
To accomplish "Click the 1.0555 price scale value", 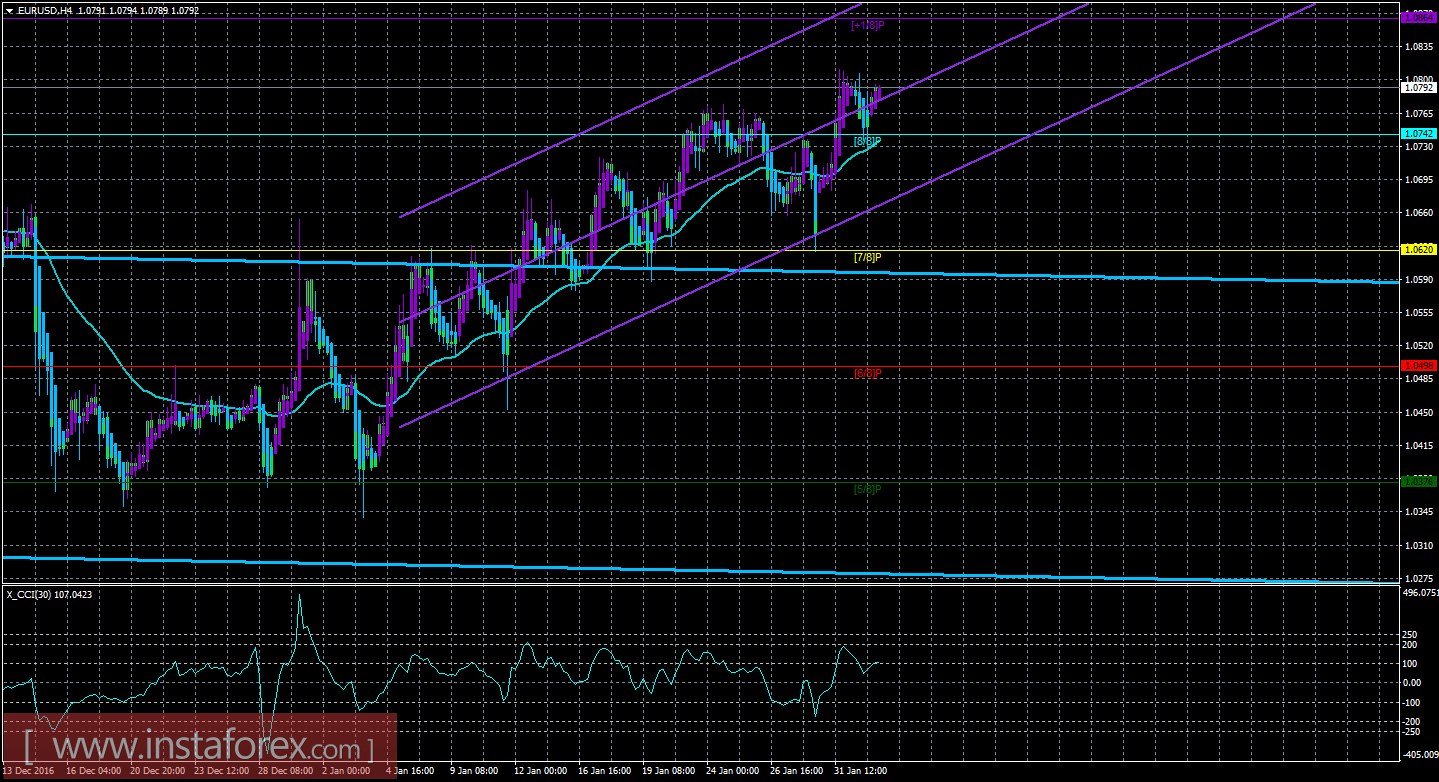I will [1418, 312].
